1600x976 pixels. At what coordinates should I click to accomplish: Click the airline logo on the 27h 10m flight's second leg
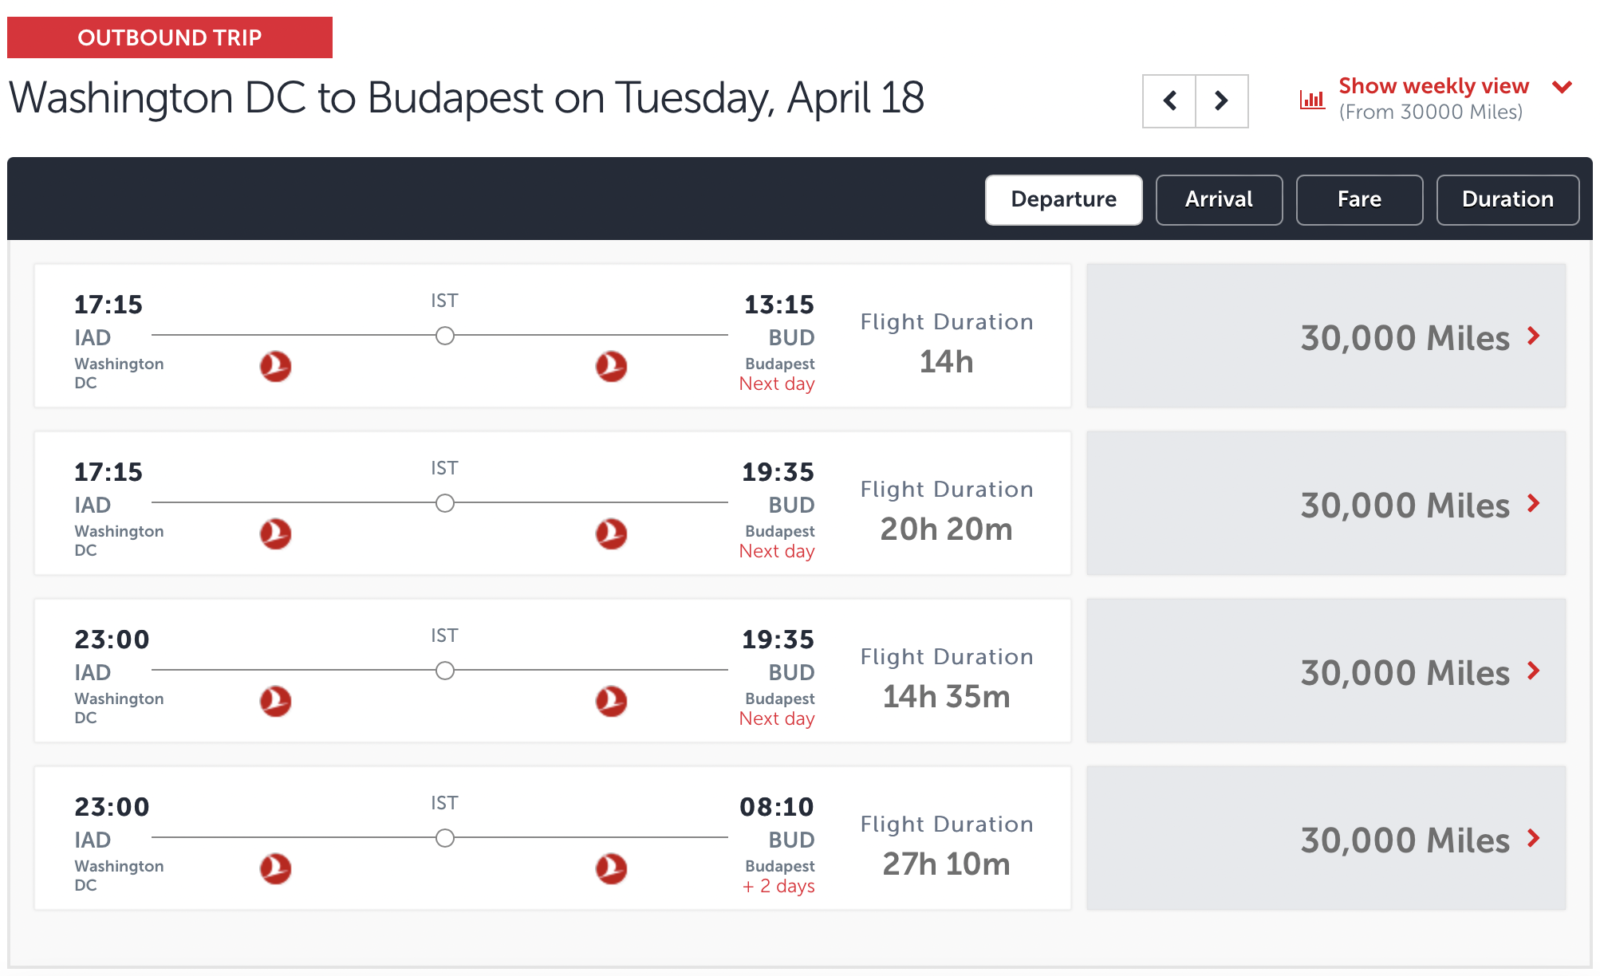click(x=611, y=869)
